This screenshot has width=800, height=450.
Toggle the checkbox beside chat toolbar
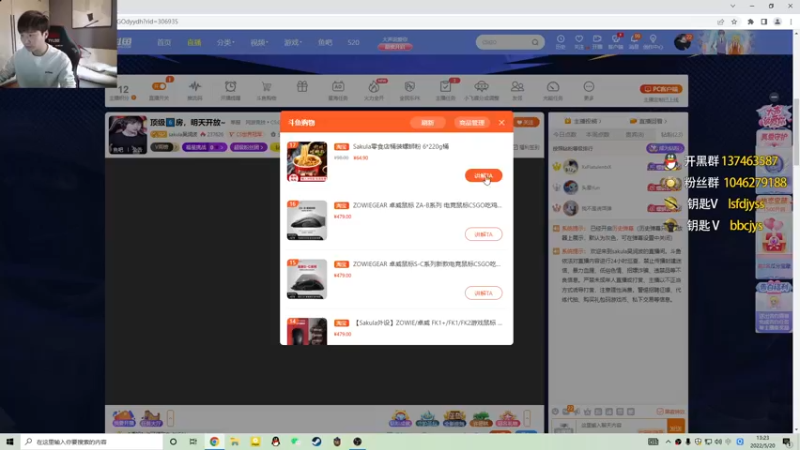660,412
